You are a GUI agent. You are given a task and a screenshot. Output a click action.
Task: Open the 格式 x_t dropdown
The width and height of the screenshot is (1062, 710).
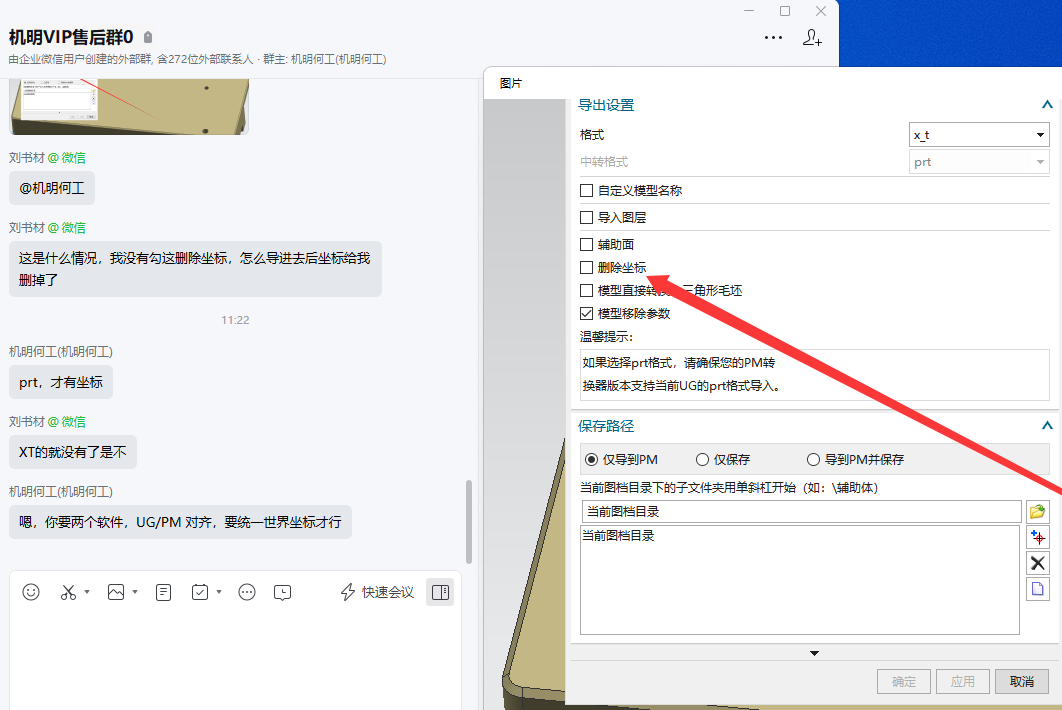tap(979, 135)
